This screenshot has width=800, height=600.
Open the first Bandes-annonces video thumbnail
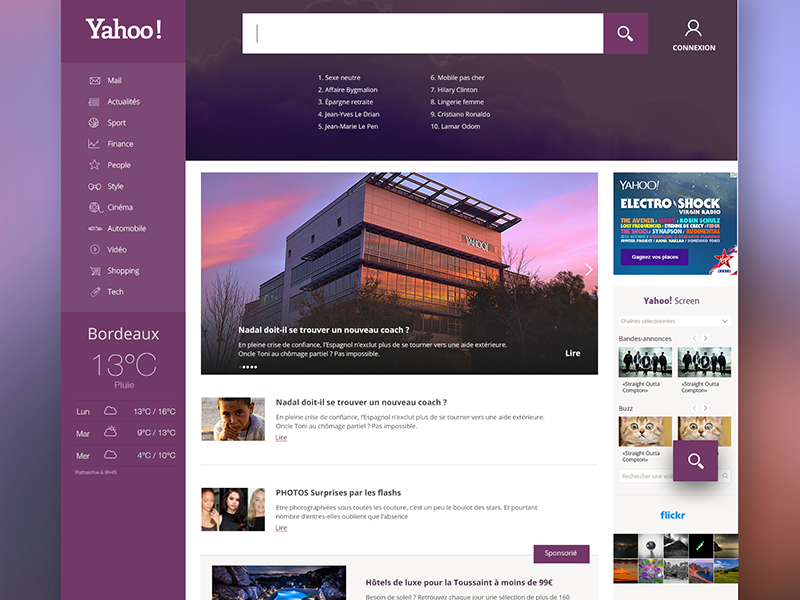click(645, 362)
